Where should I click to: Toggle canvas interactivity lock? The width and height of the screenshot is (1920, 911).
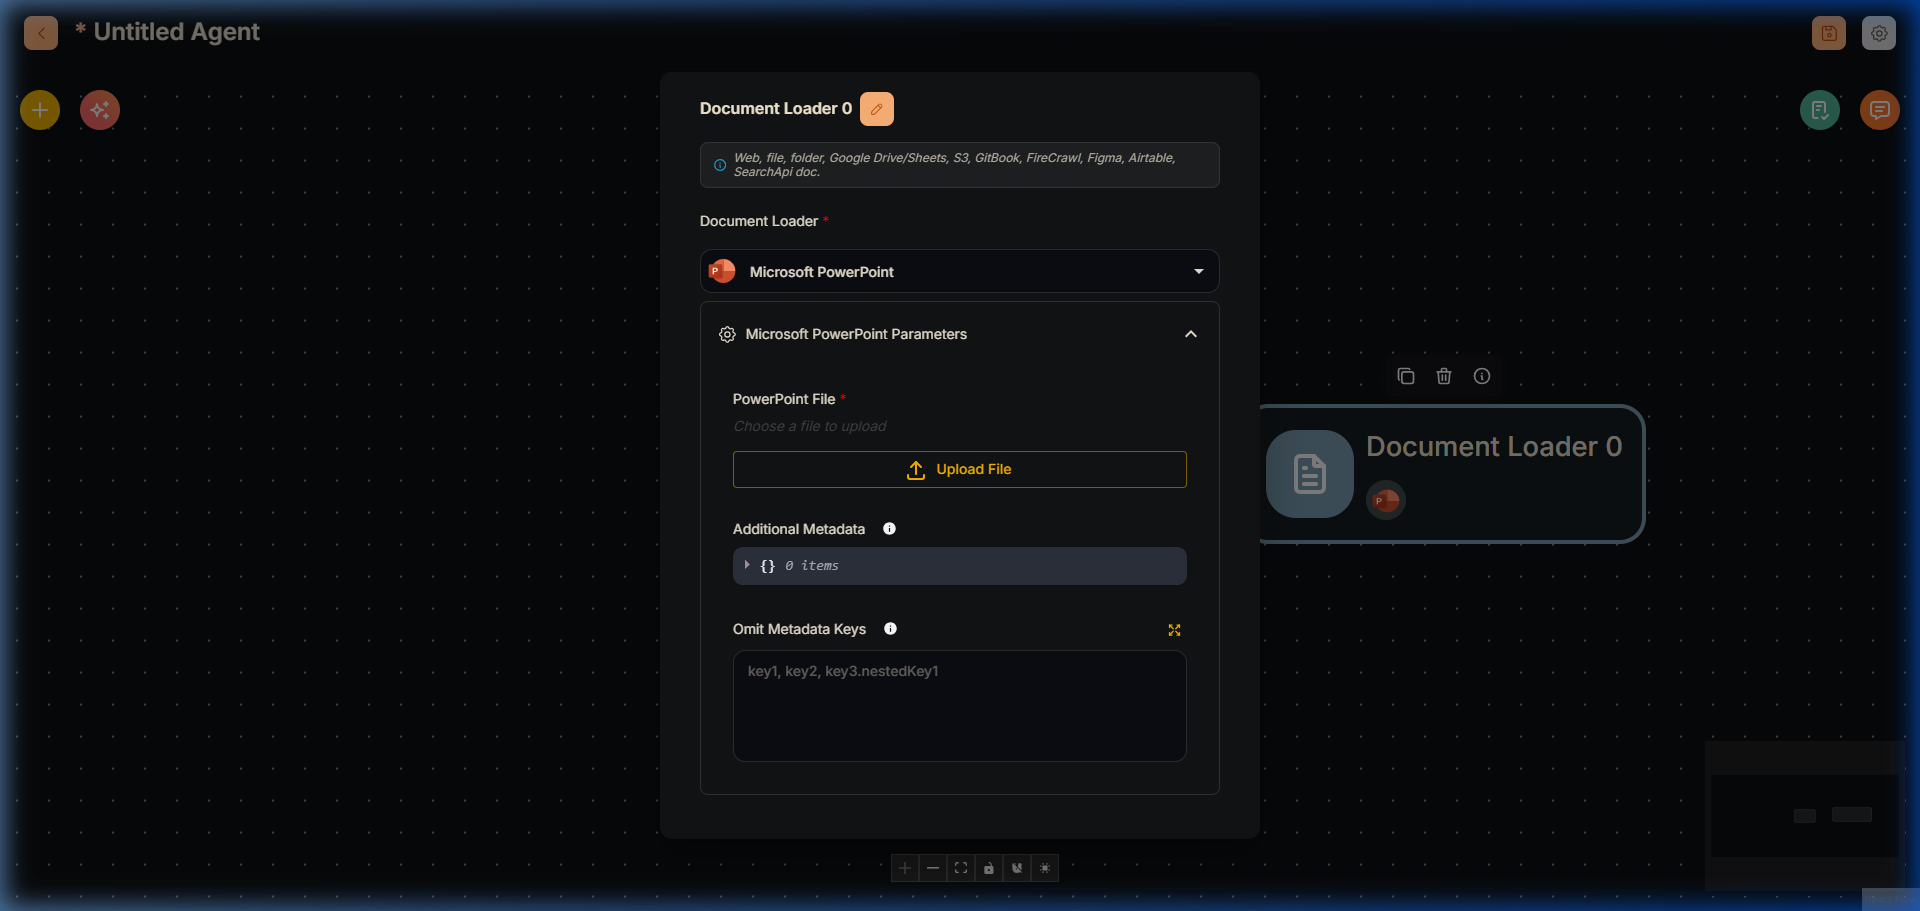(989, 868)
